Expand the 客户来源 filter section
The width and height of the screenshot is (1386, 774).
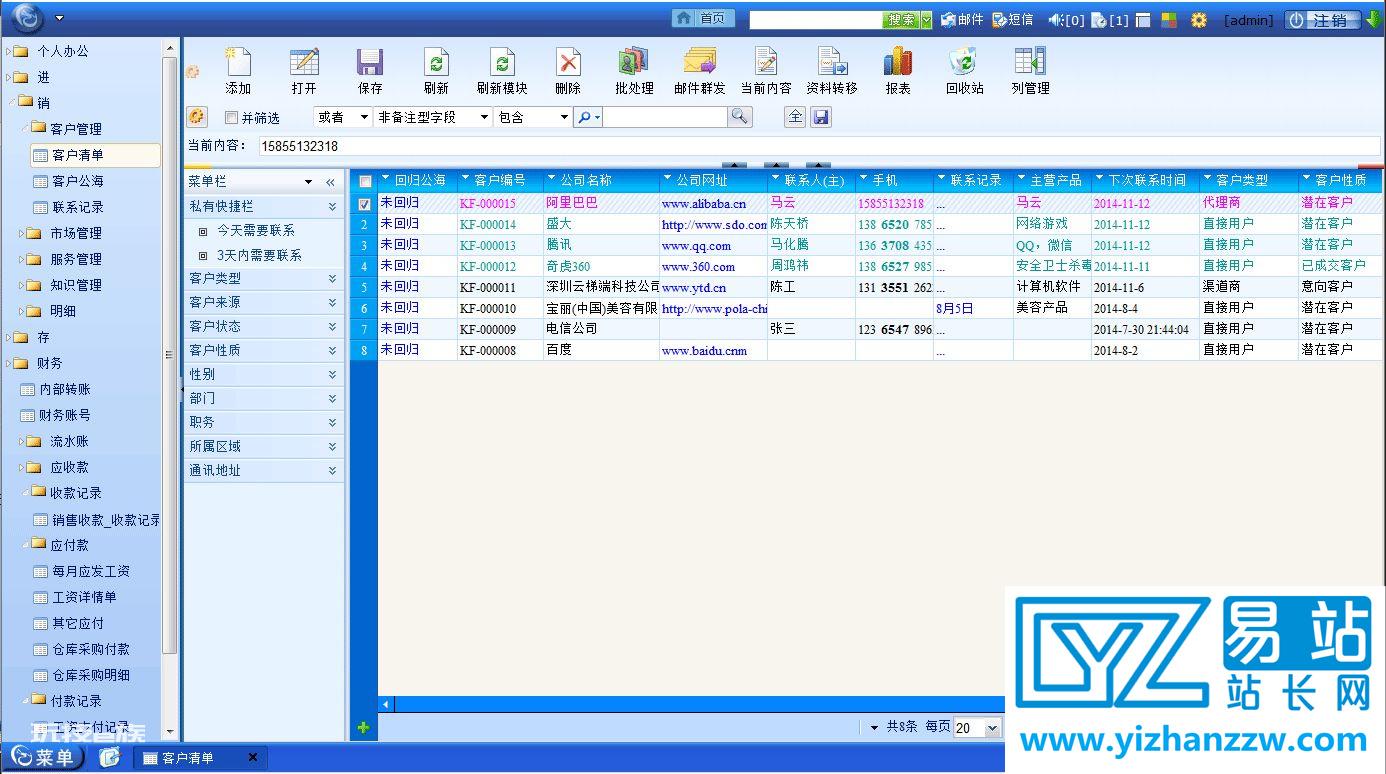[x=264, y=302]
